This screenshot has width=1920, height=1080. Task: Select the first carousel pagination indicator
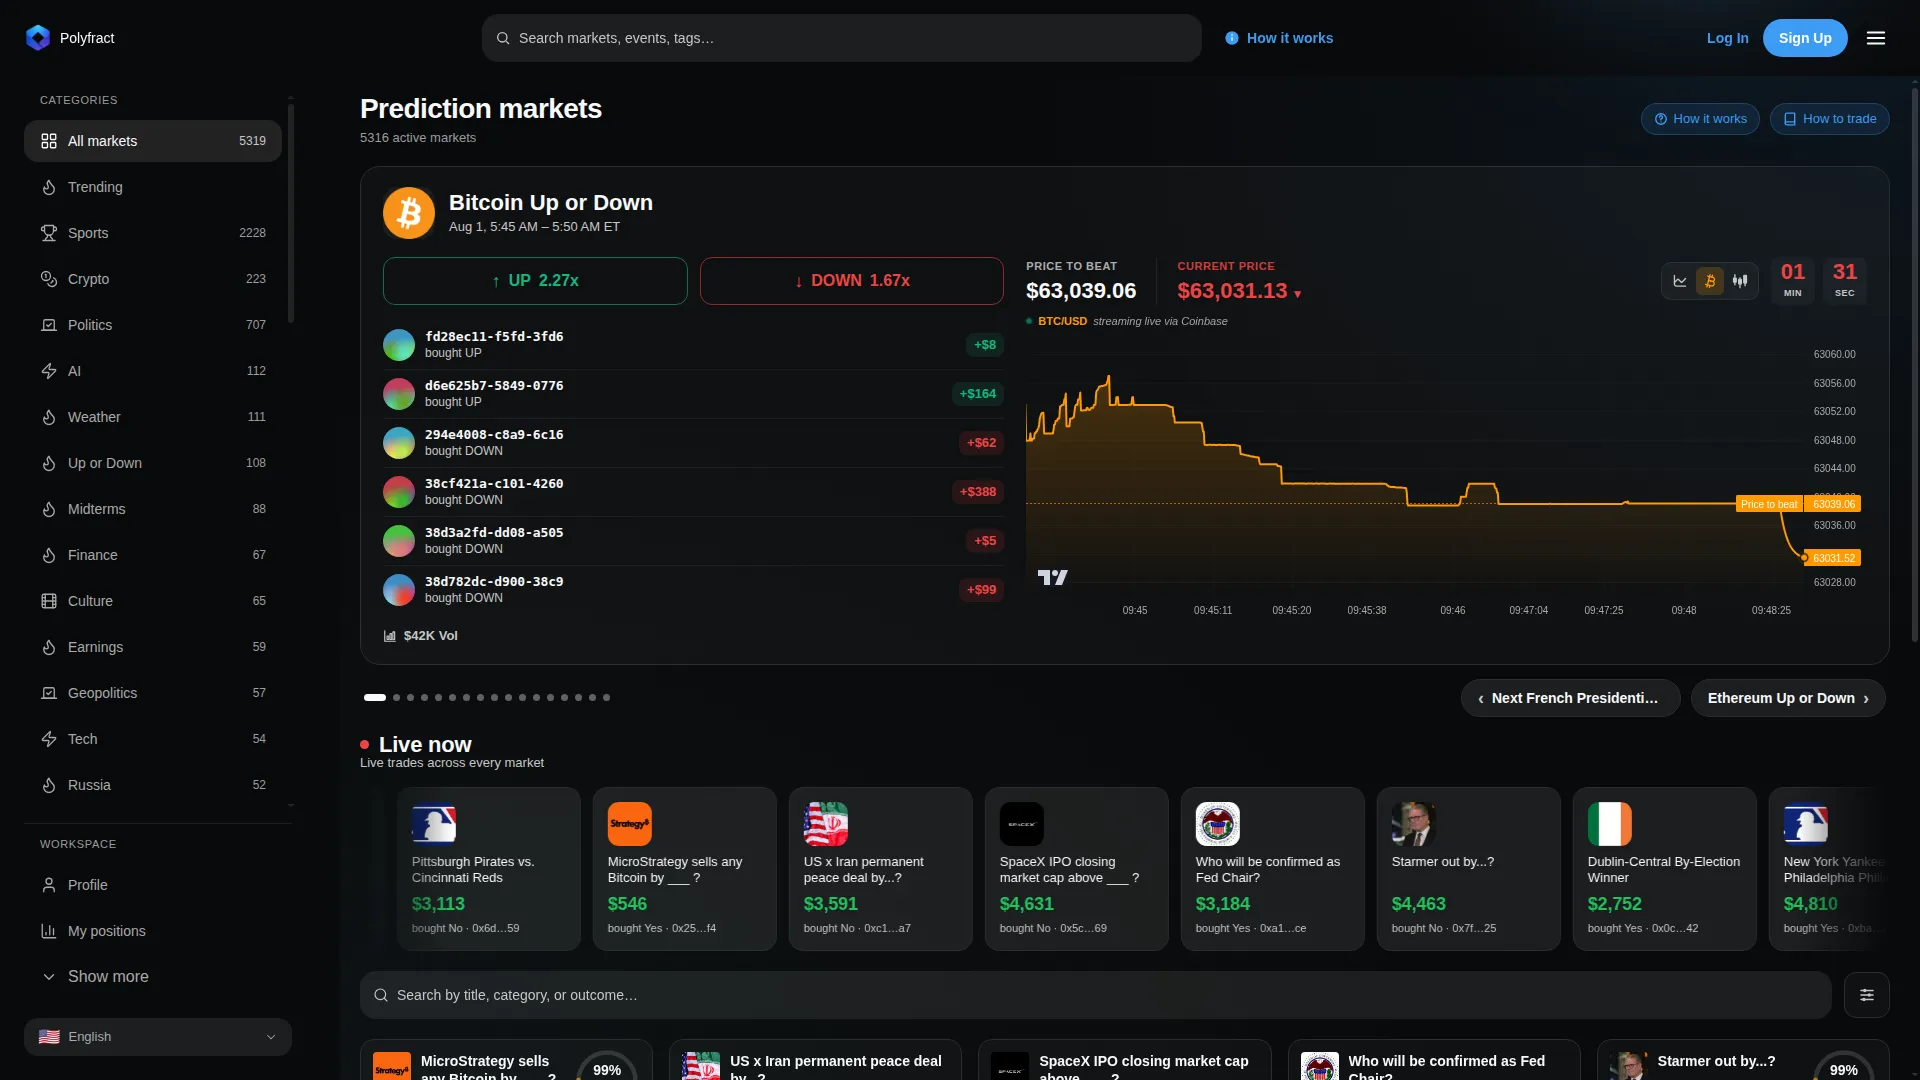[x=375, y=698]
